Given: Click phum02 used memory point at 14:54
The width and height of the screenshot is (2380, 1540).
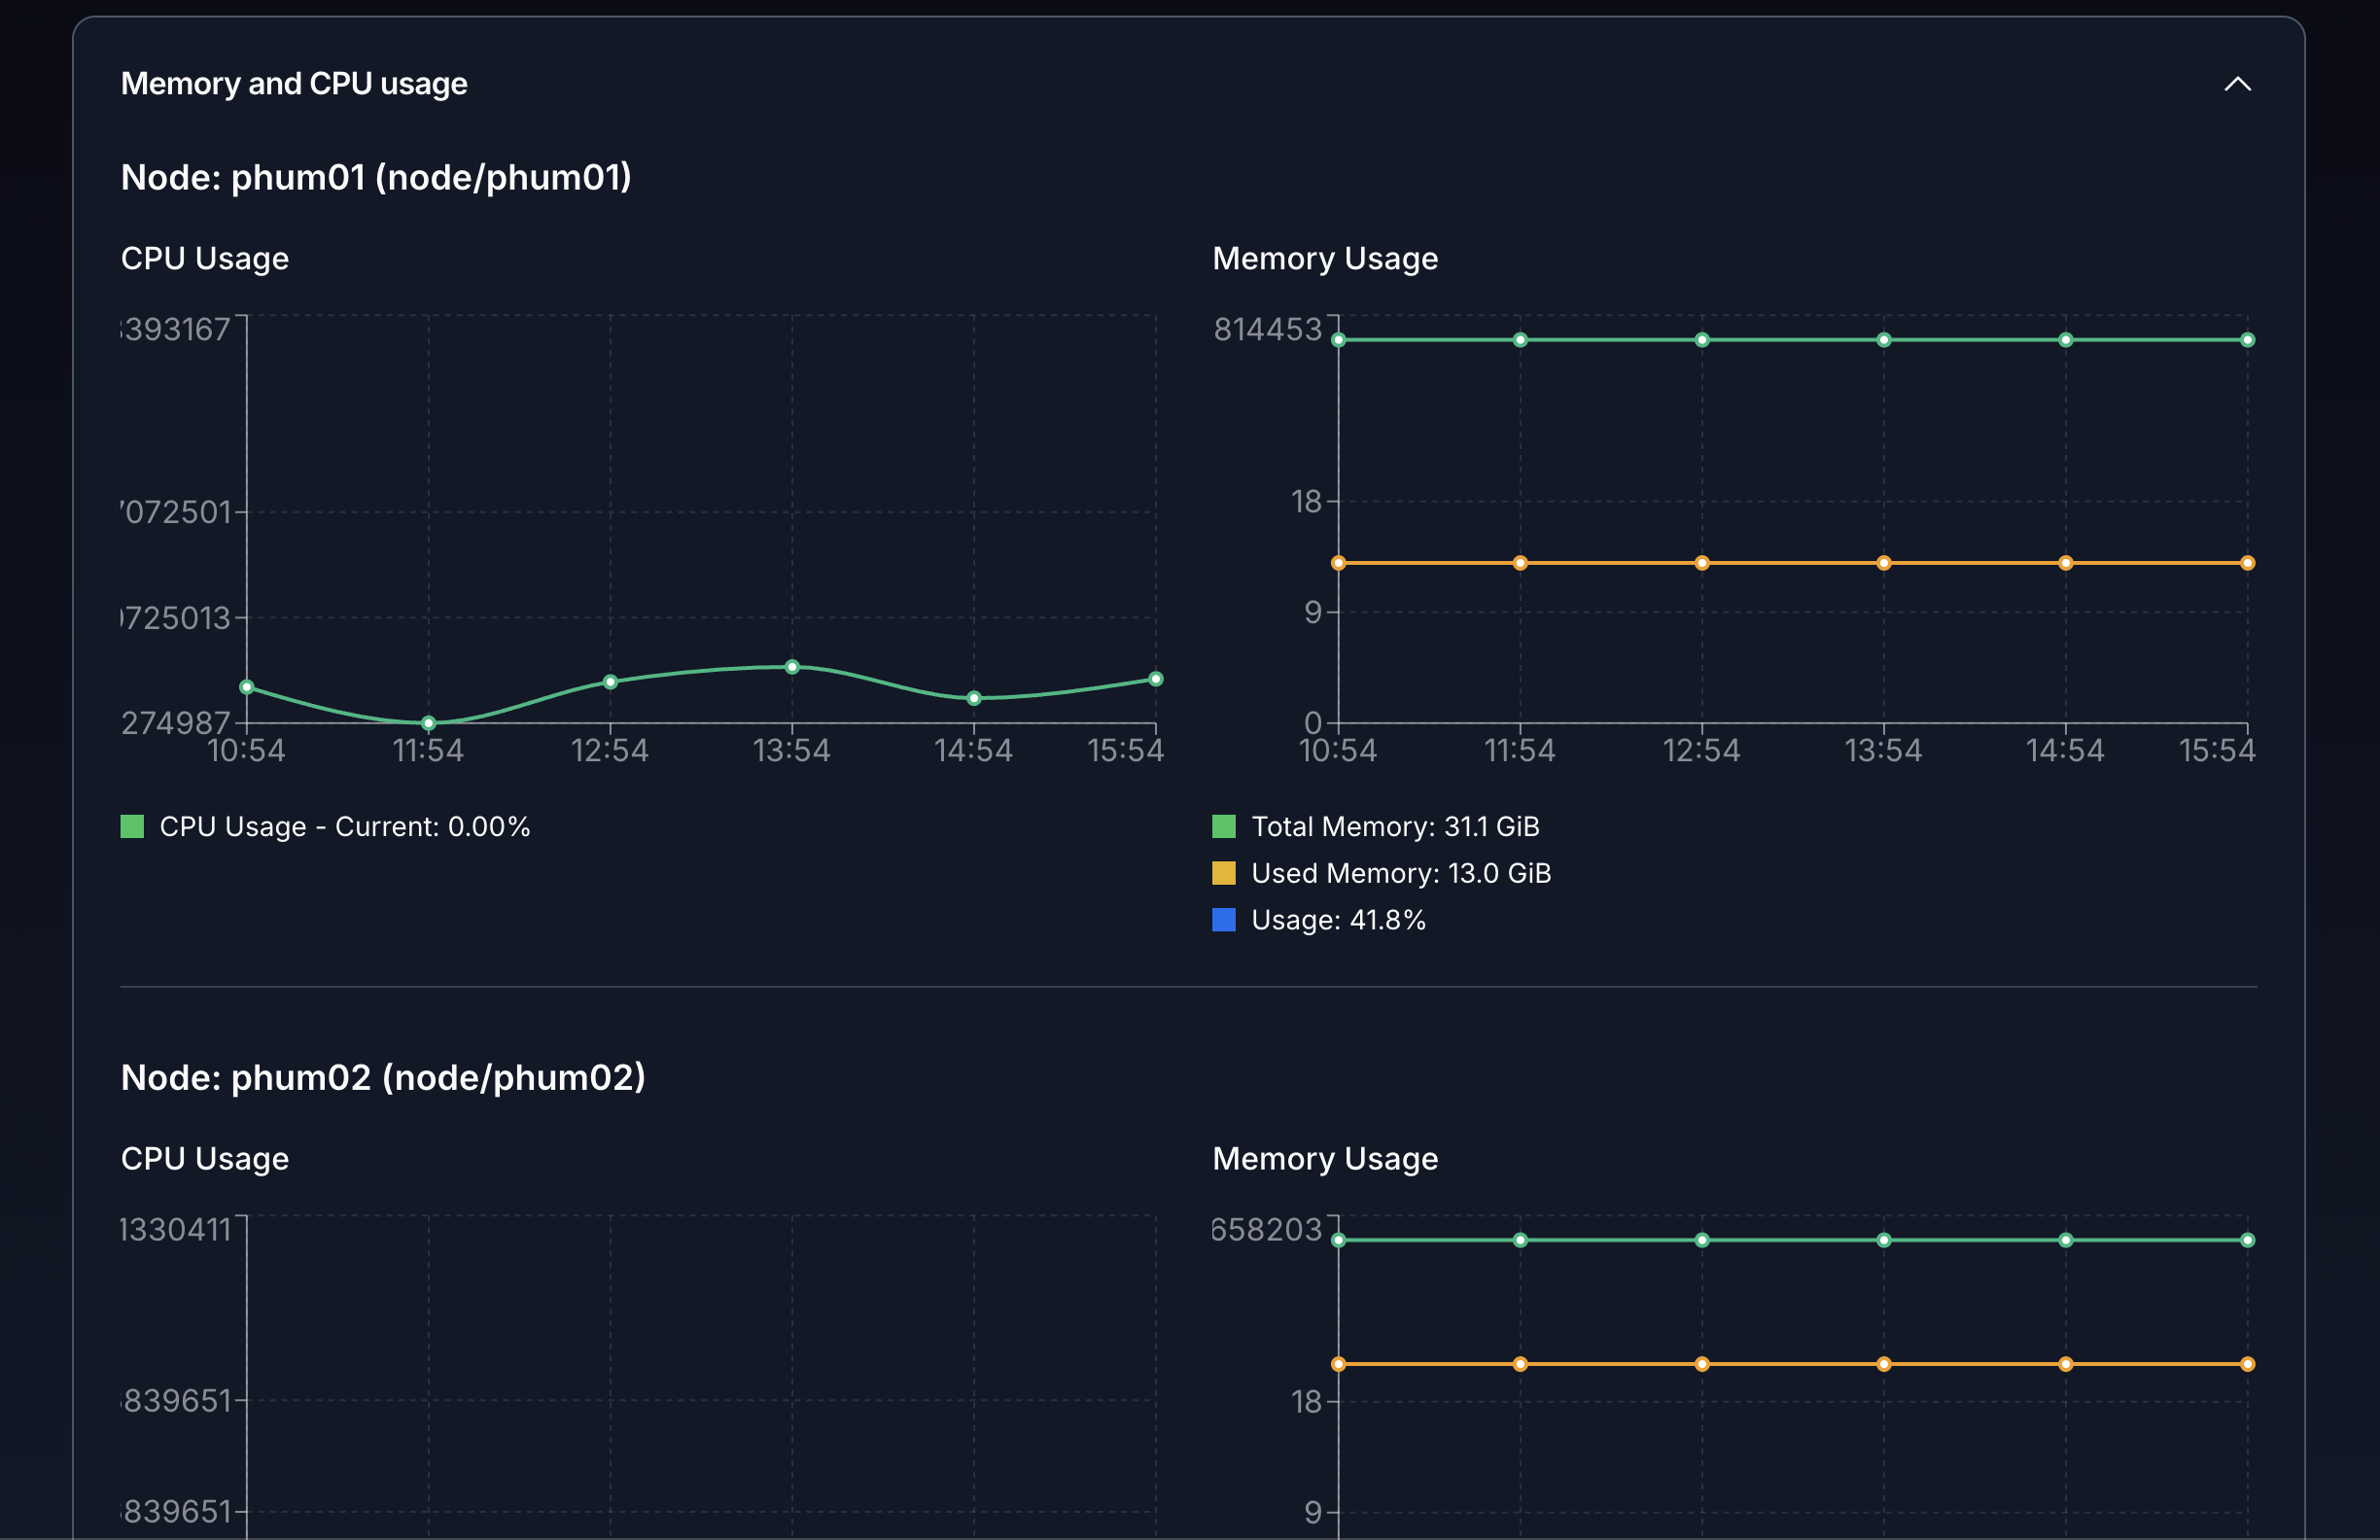Looking at the screenshot, I should [2065, 1364].
